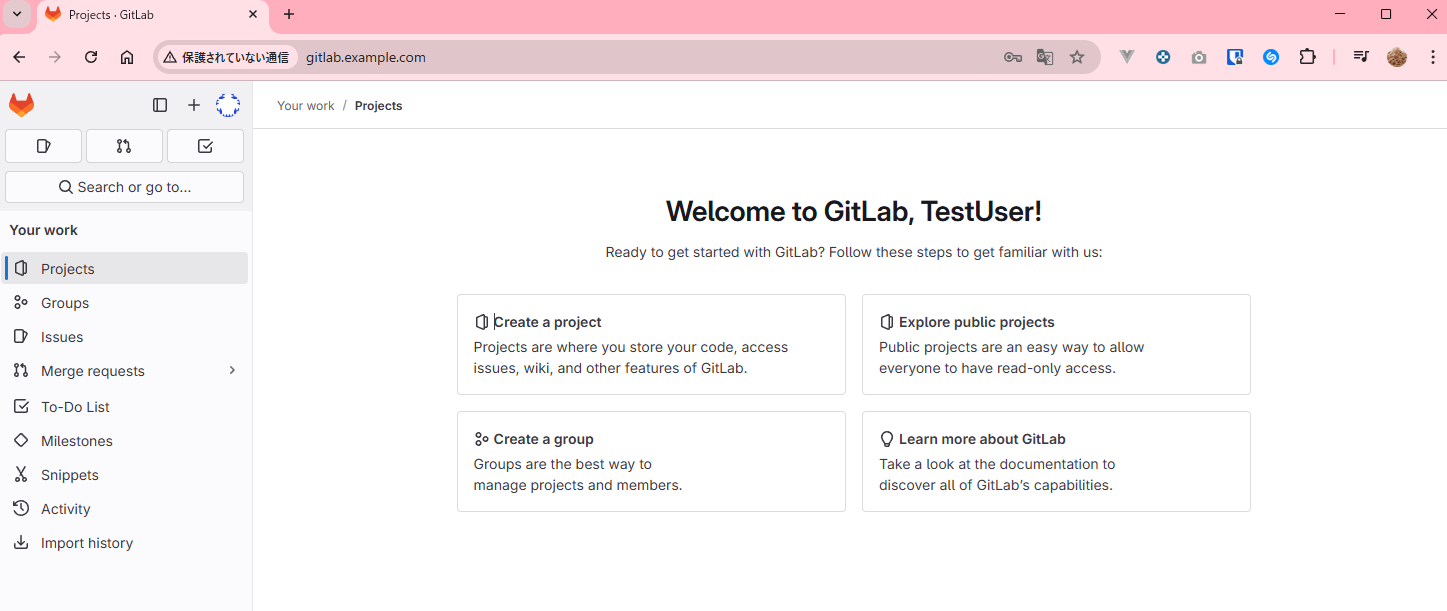The width and height of the screenshot is (1447, 611).
Task: Click the GitLab fox logo
Action: tap(21, 105)
